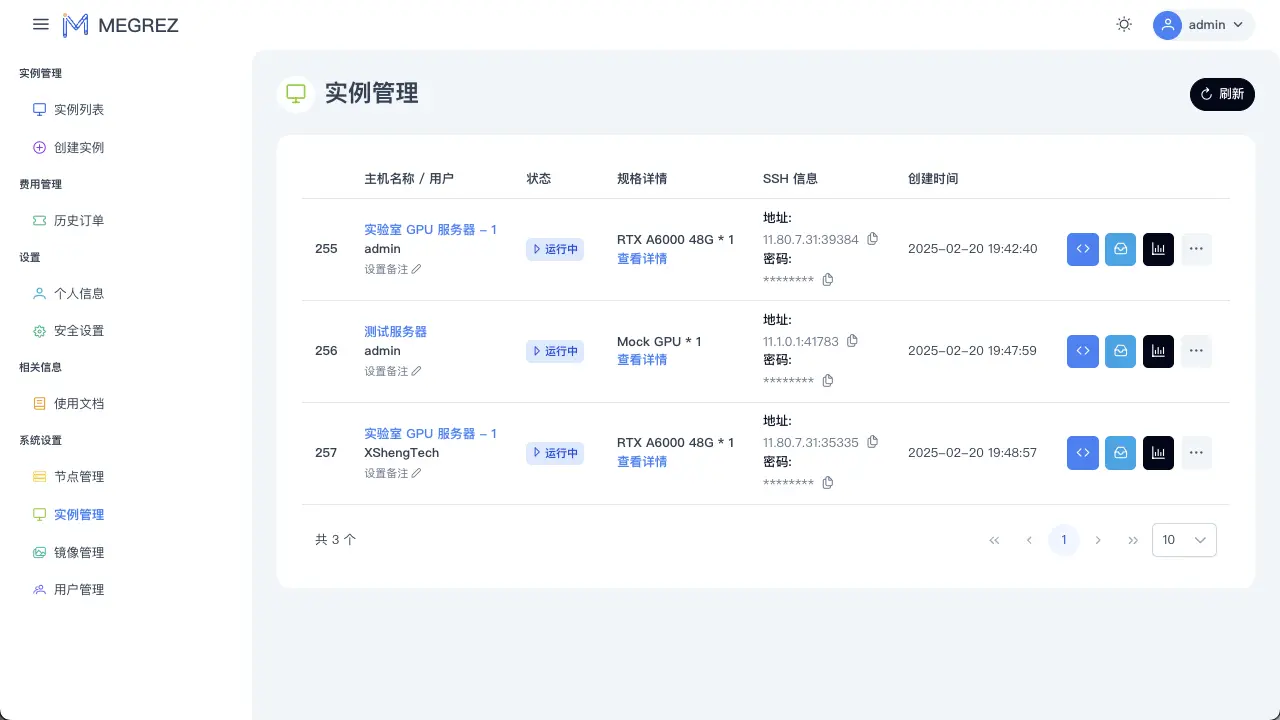
Task: Open monitoring chart icon for instance 255
Action: (1158, 249)
